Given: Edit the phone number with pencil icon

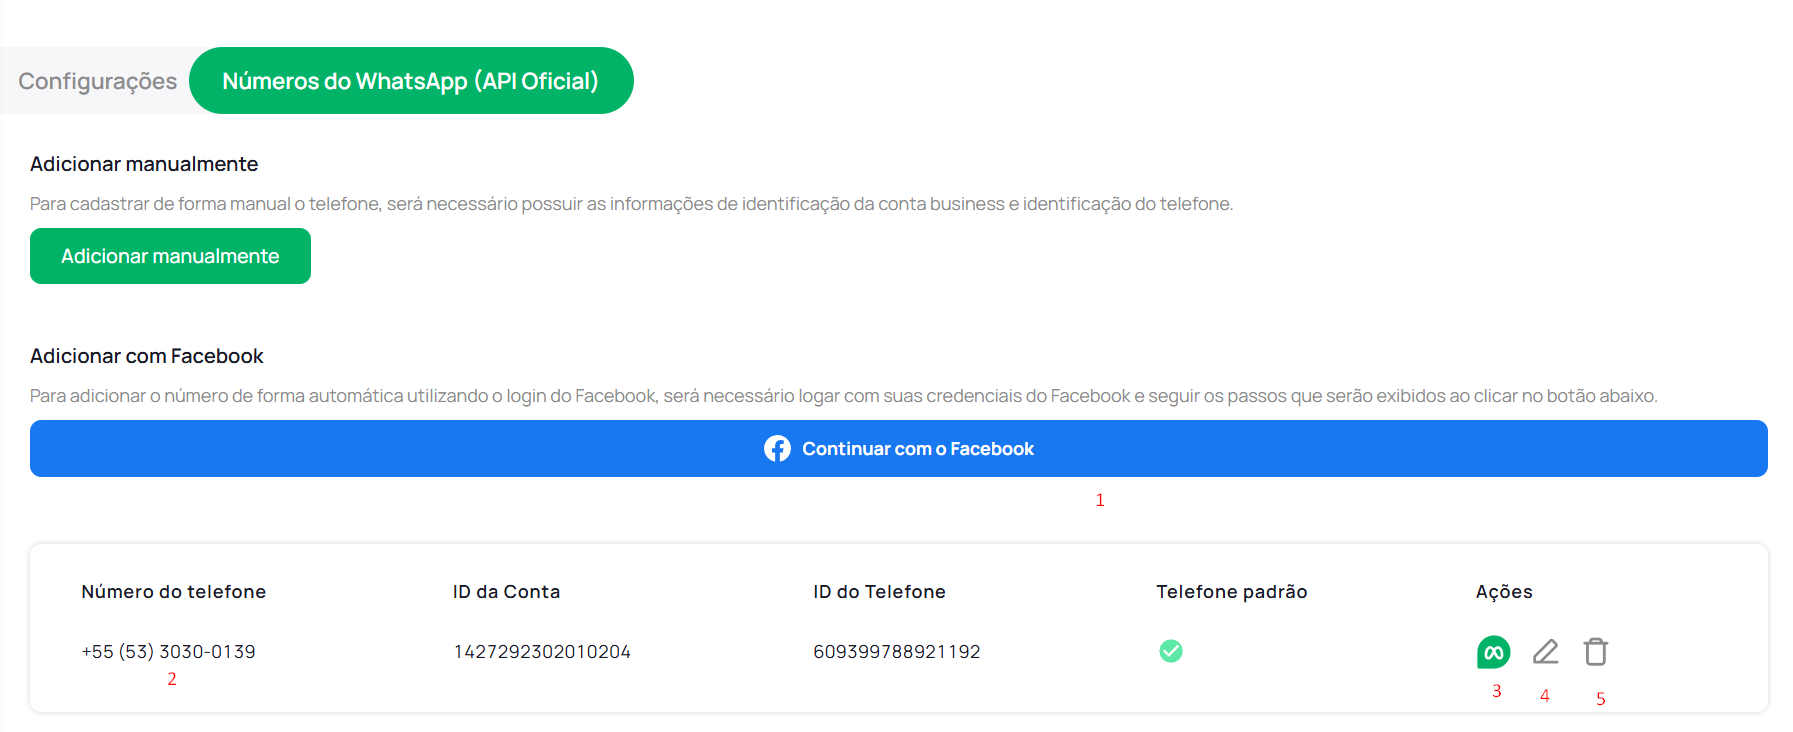Looking at the screenshot, I should click(x=1545, y=652).
